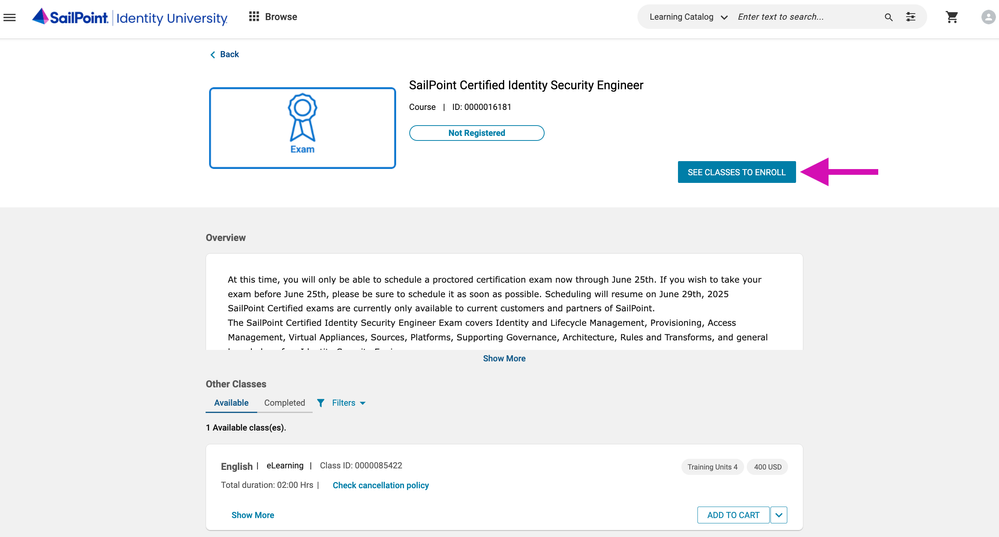Open the hamburger navigation menu

pos(10,17)
